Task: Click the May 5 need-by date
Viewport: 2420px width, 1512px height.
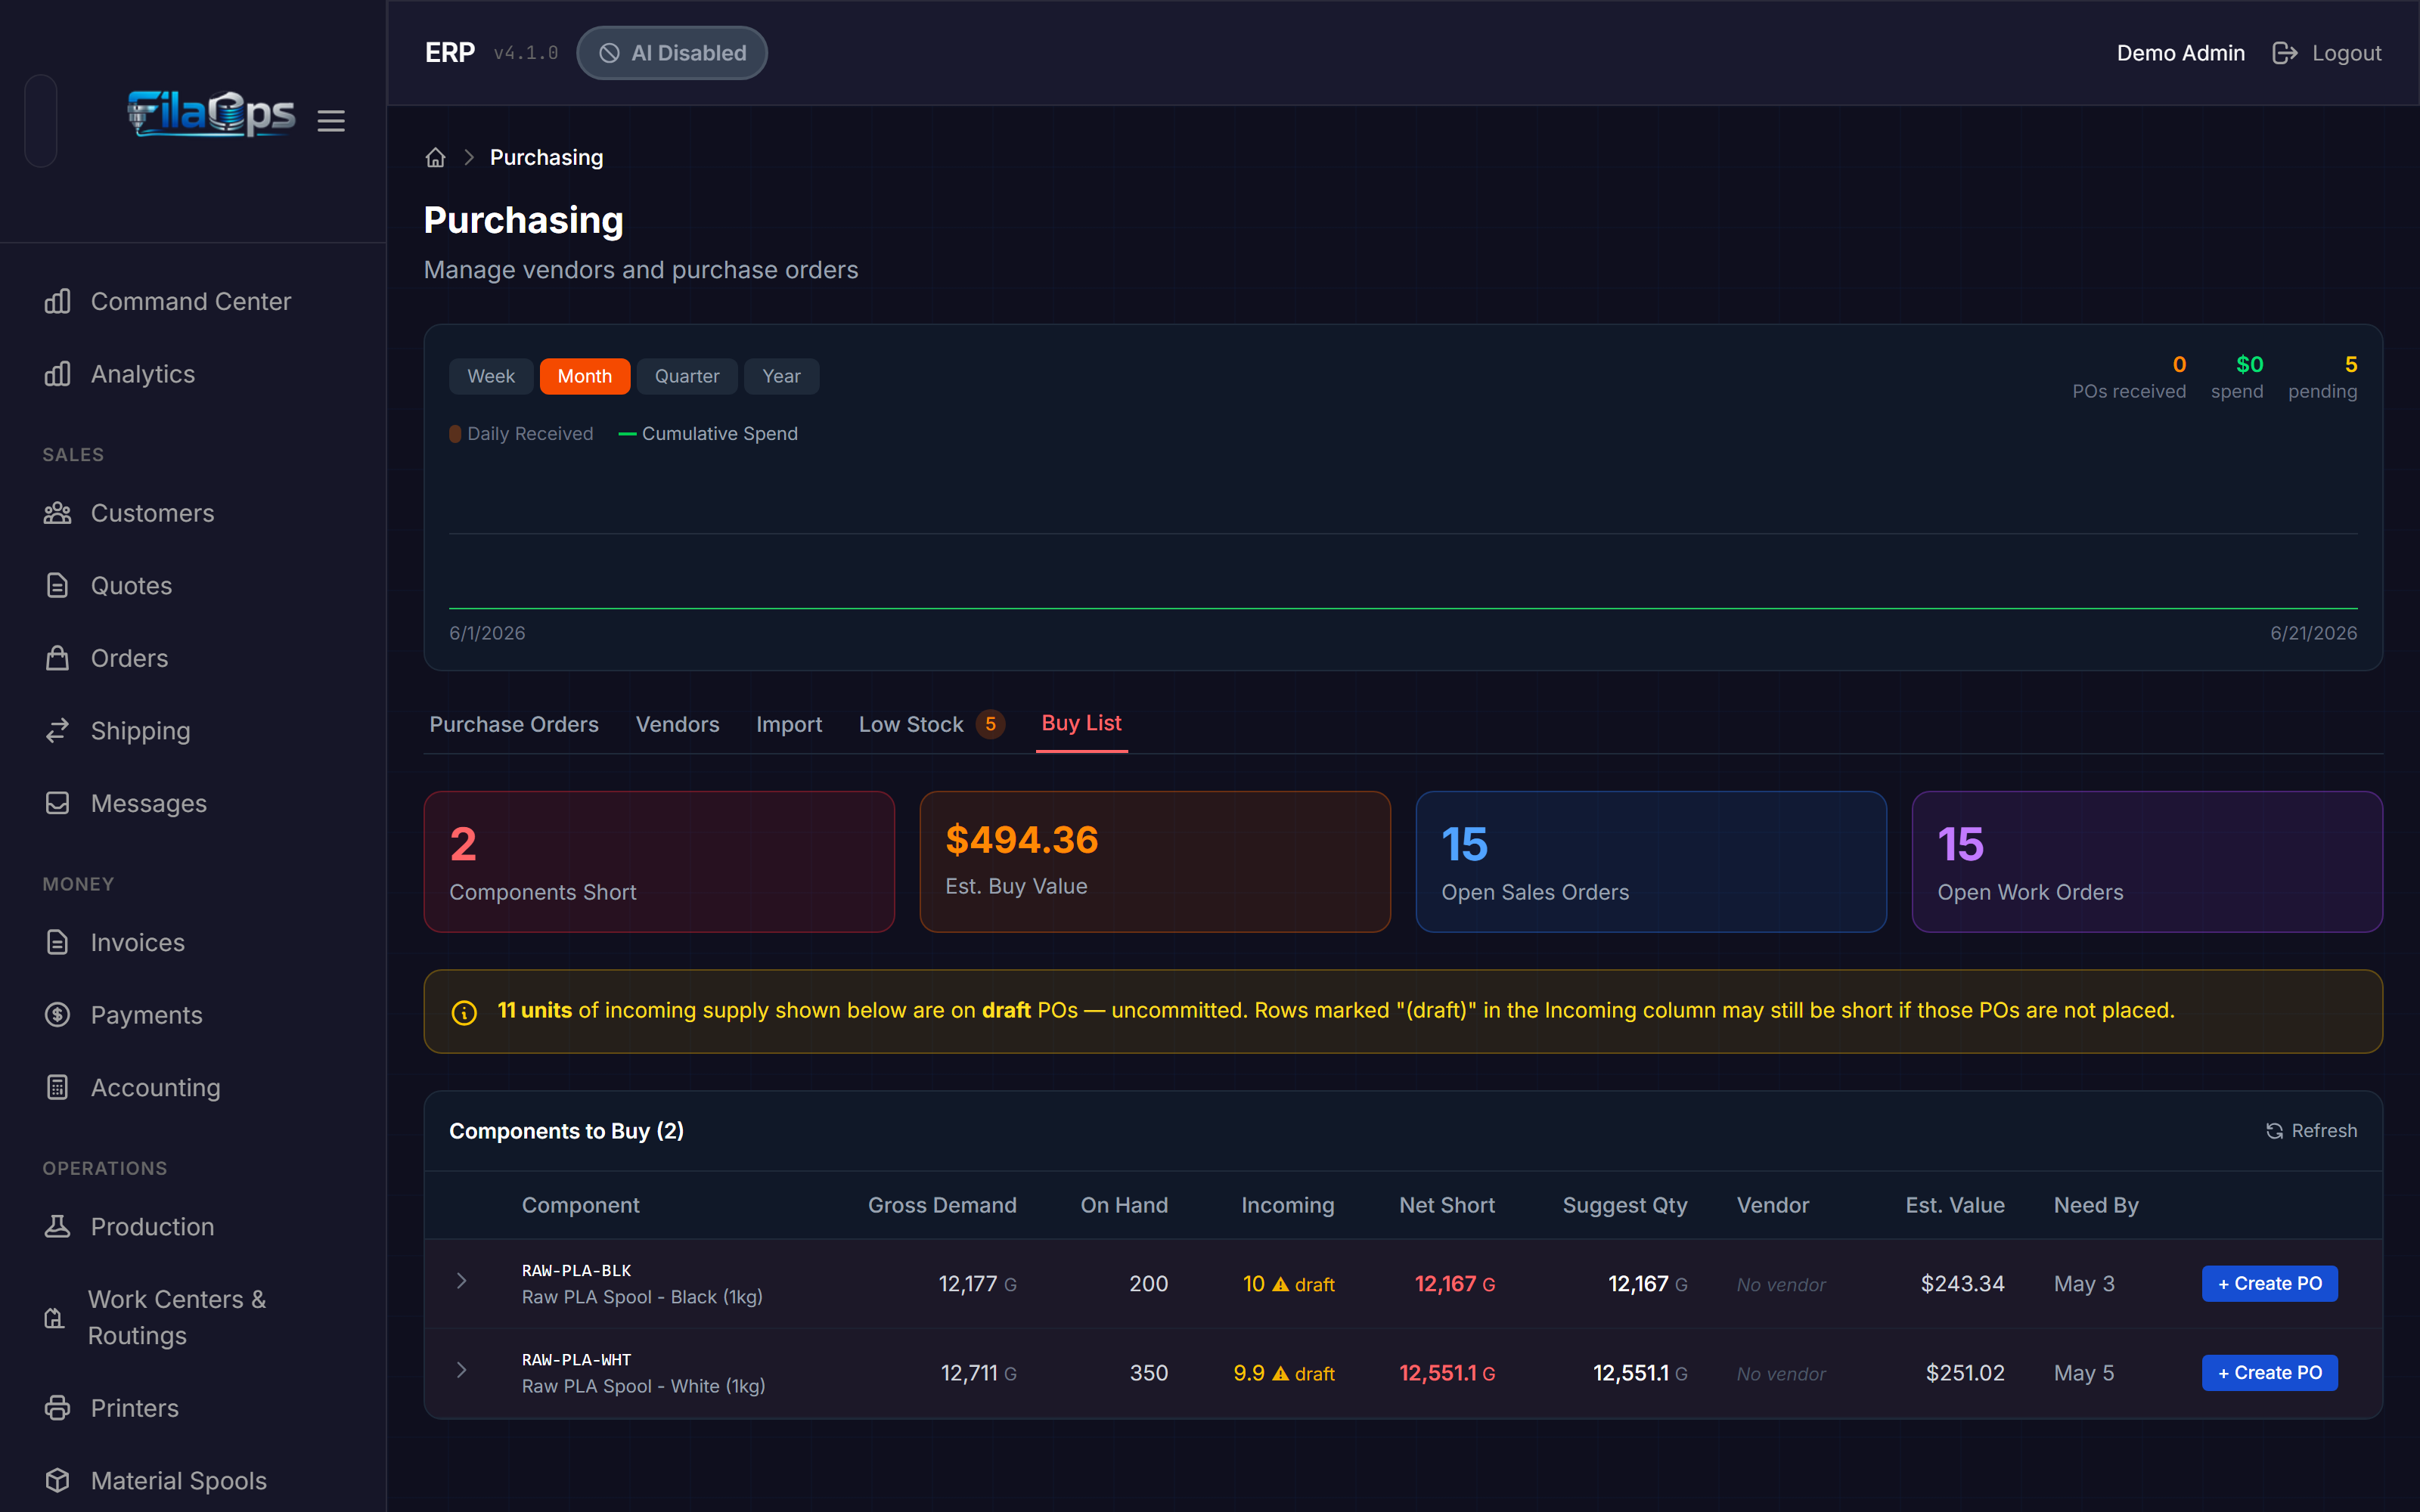Action: click(x=2084, y=1373)
